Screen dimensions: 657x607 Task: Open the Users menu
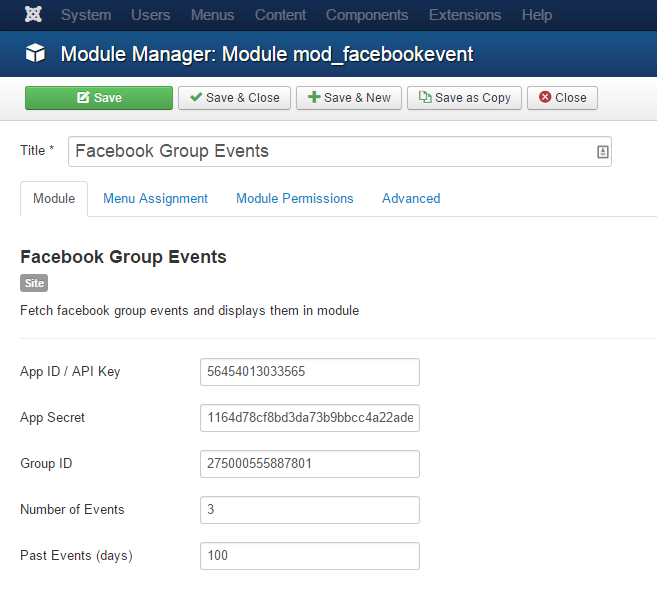[150, 15]
